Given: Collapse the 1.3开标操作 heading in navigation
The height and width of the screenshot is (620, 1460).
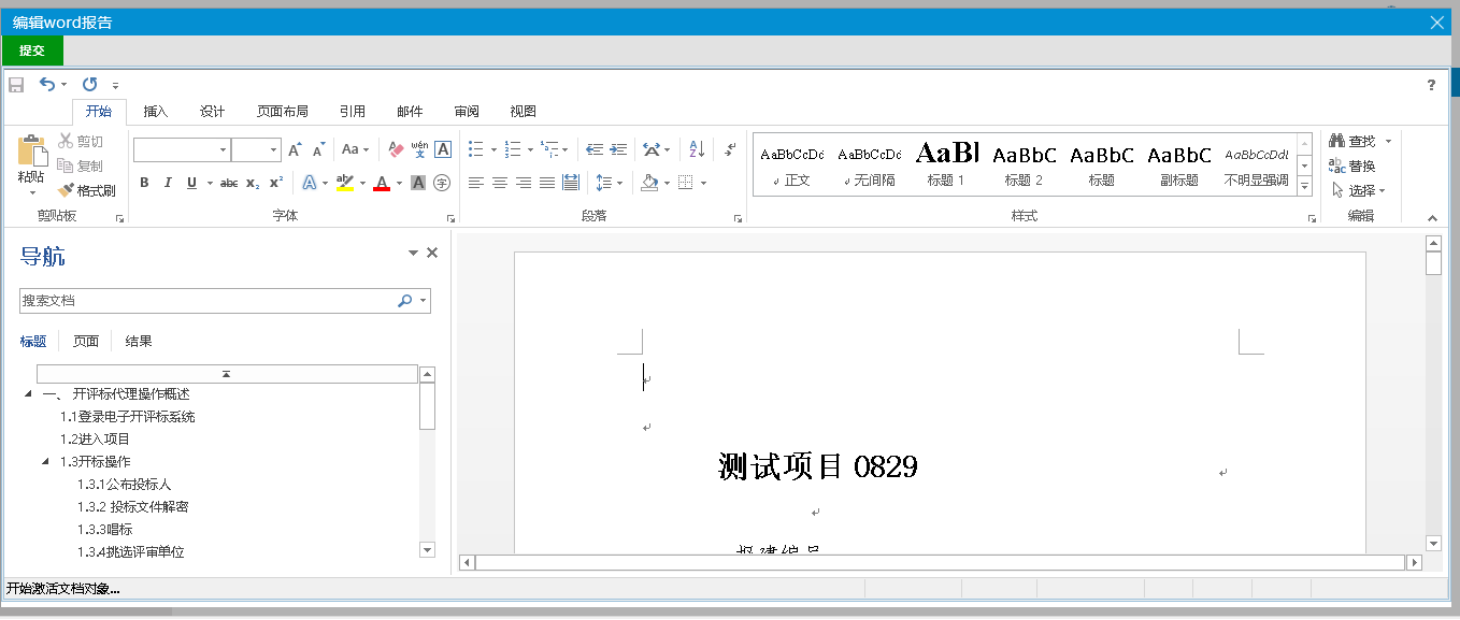Looking at the screenshot, I should pyautogui.click(x=46, y=462).
